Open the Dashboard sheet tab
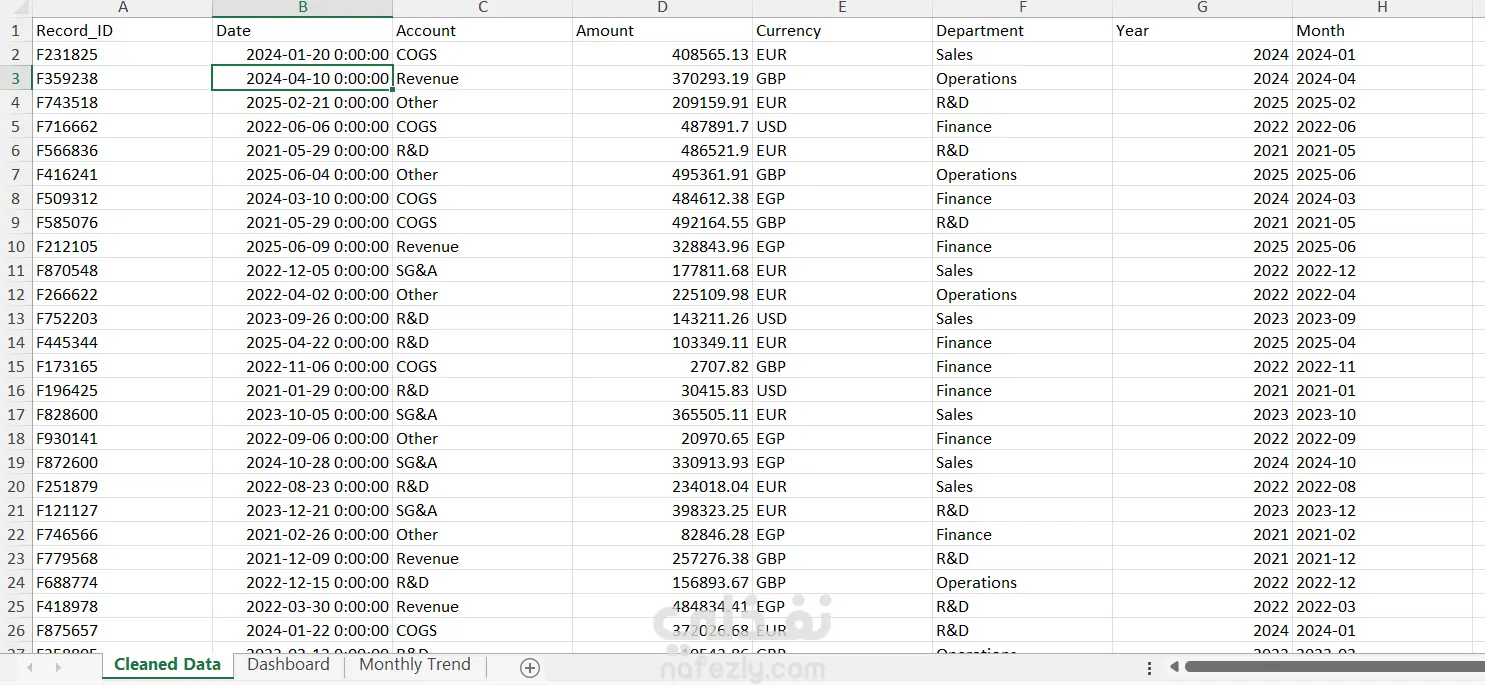Screen dimensions: 1485x685 click(x=288, y=665)
